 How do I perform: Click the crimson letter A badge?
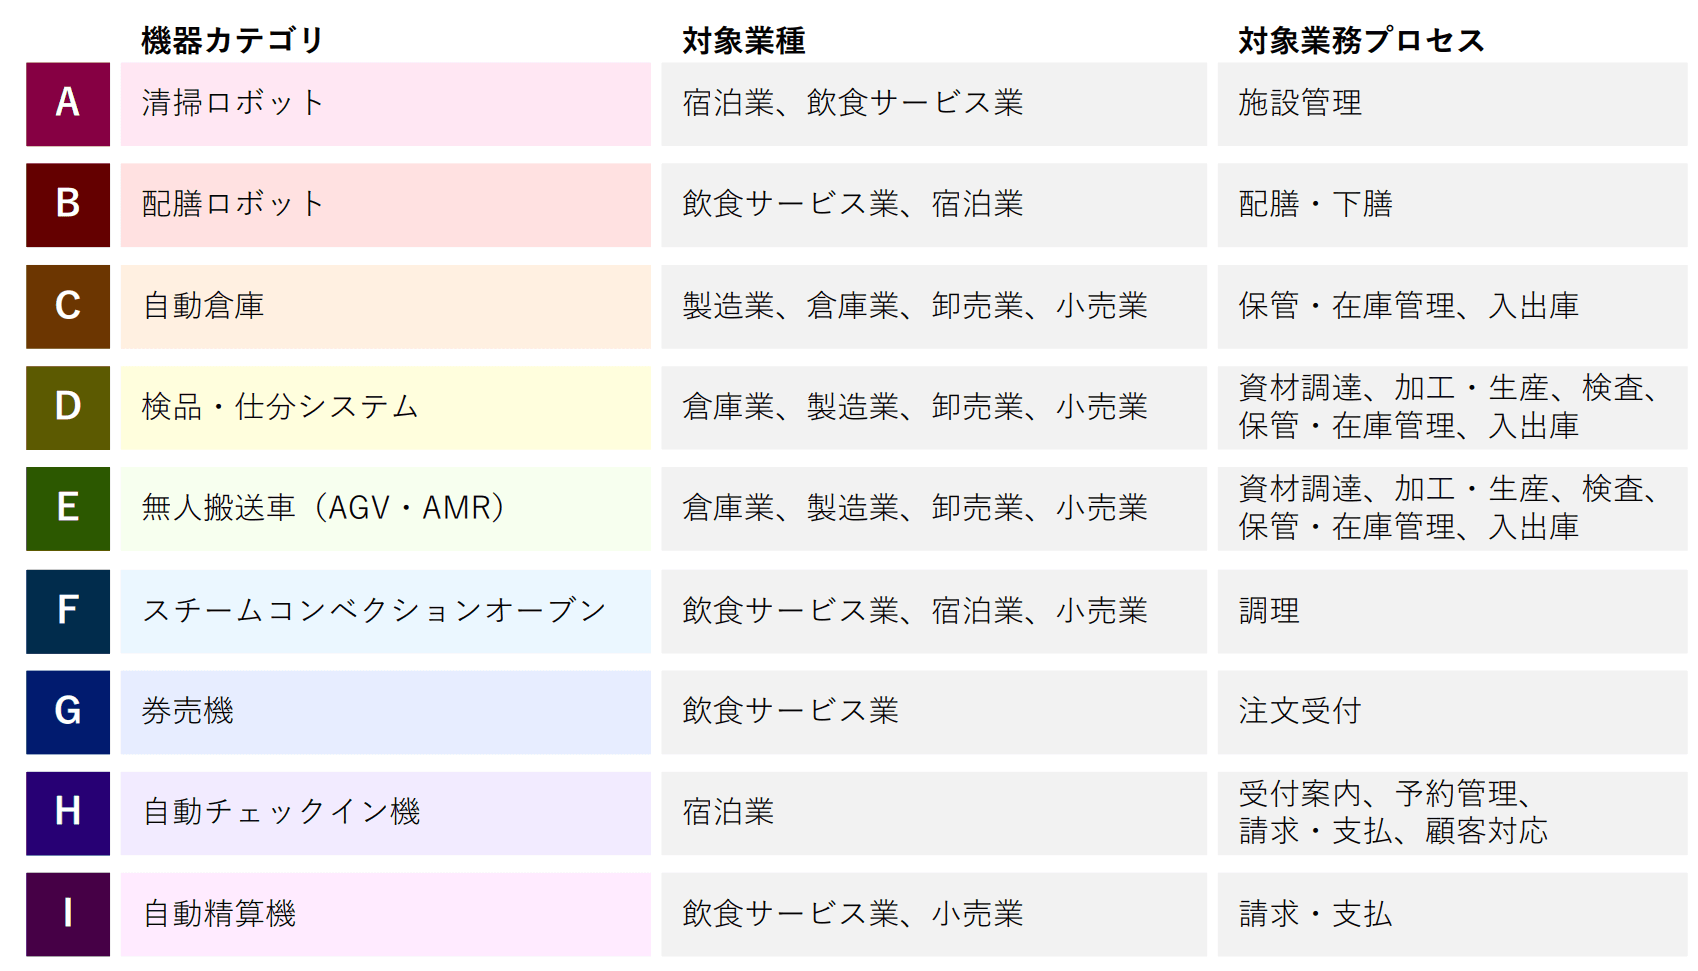tap(68, 104)
